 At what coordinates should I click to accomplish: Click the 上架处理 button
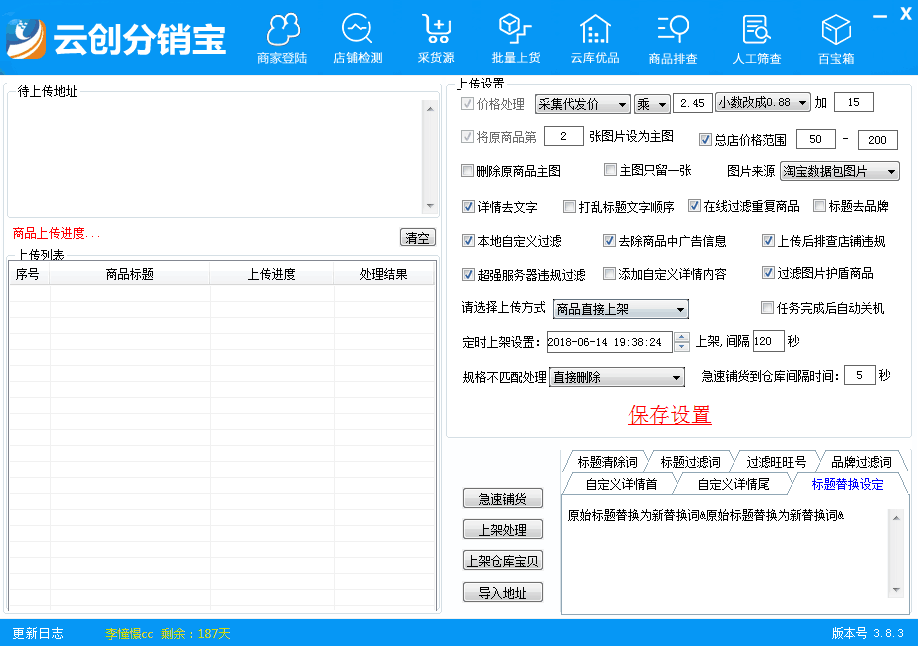[502, 529]
